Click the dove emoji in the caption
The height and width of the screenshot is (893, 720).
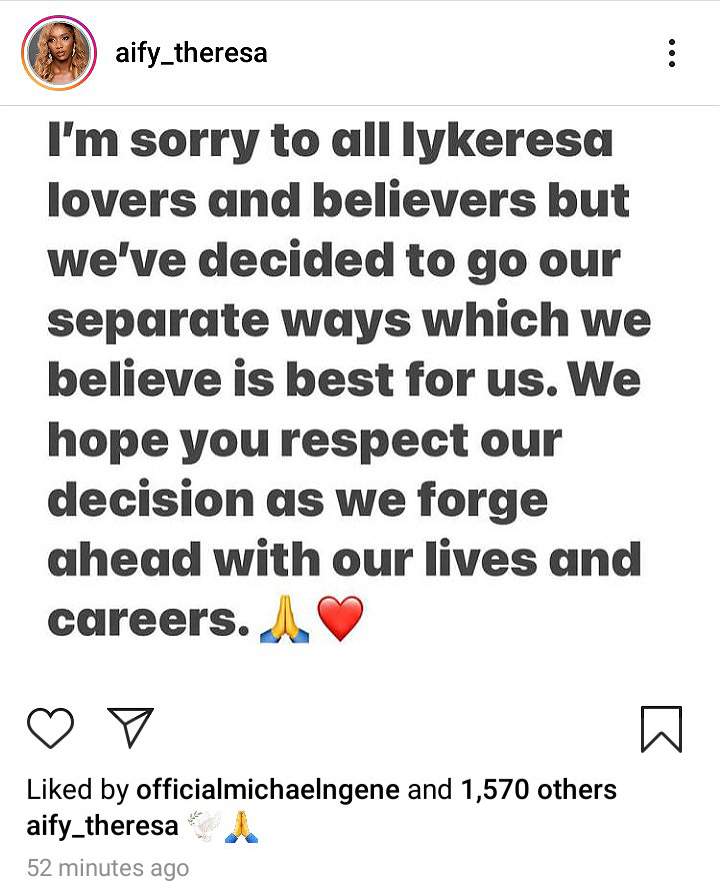tap(205, 826)
